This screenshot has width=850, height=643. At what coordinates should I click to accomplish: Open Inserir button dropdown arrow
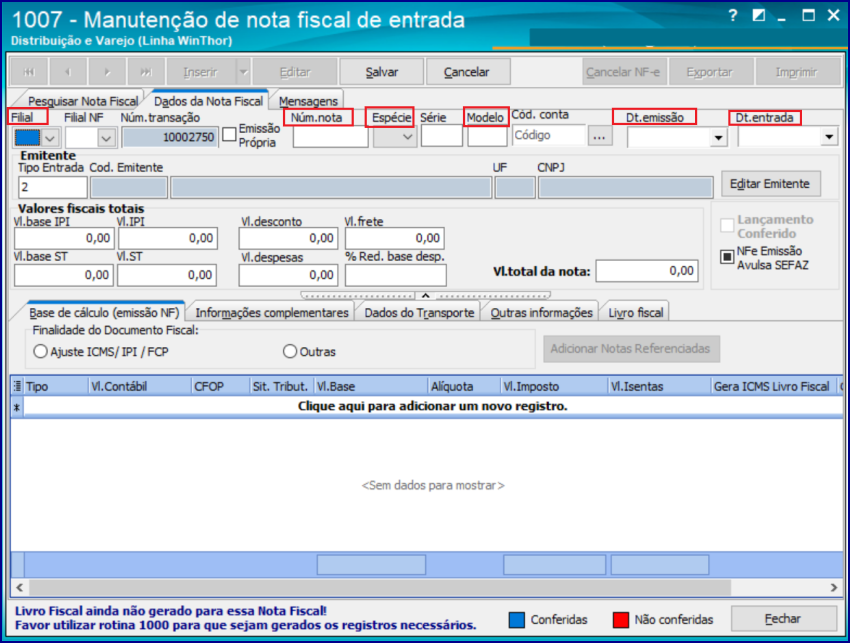[x=243, y=72]
